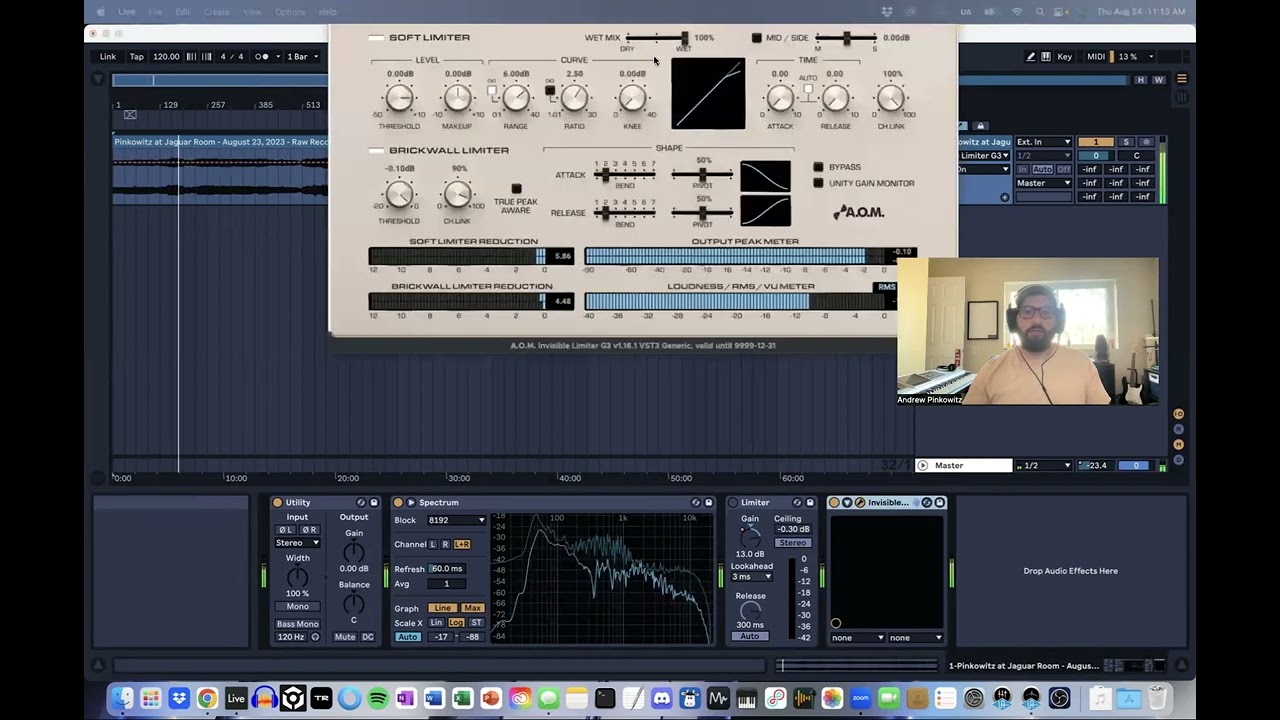Toggle the Utility Mute button
The height and width of the screenshot is (720, 1280).
point(345,637)
